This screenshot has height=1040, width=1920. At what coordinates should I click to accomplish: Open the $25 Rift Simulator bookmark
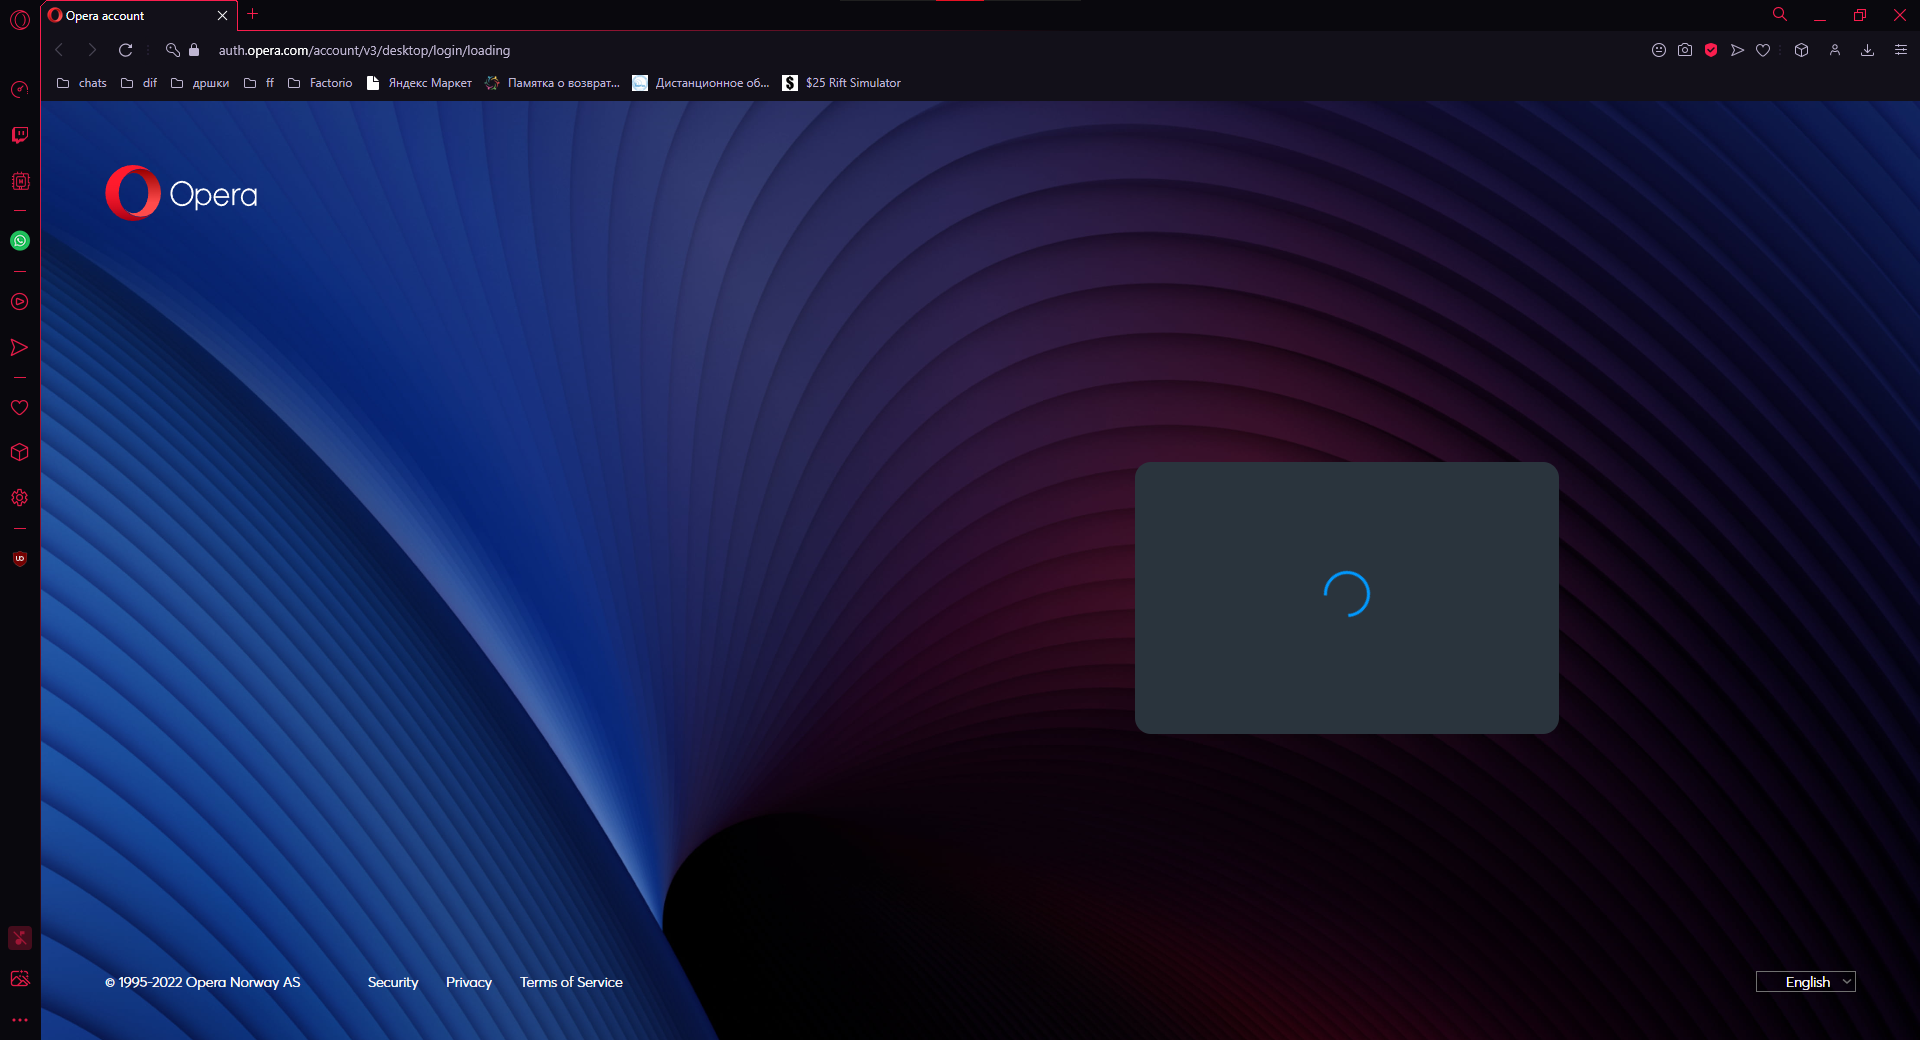click(842, 83)
